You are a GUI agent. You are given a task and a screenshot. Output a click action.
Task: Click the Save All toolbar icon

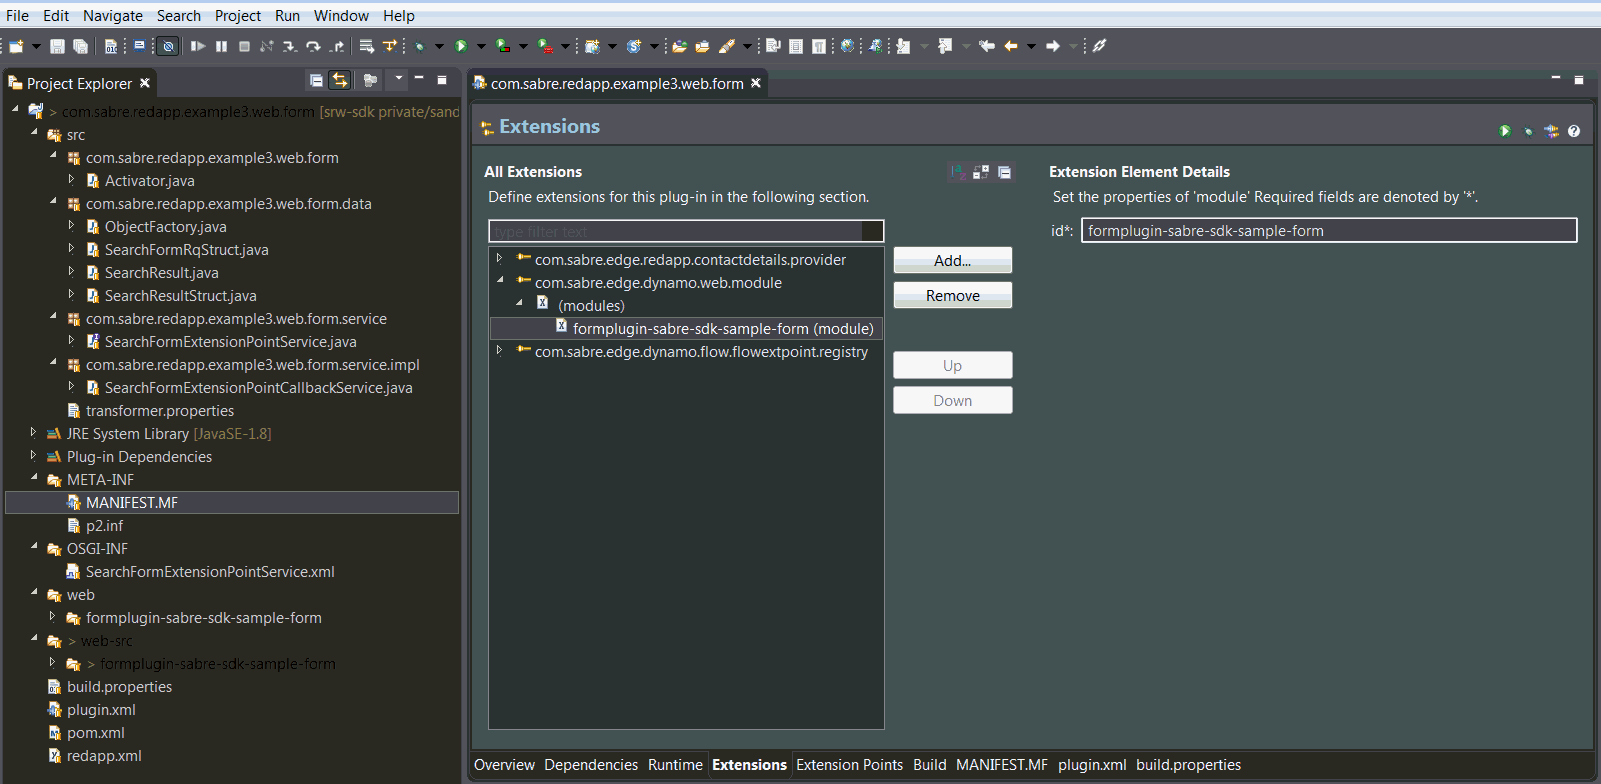coord(81,46)
